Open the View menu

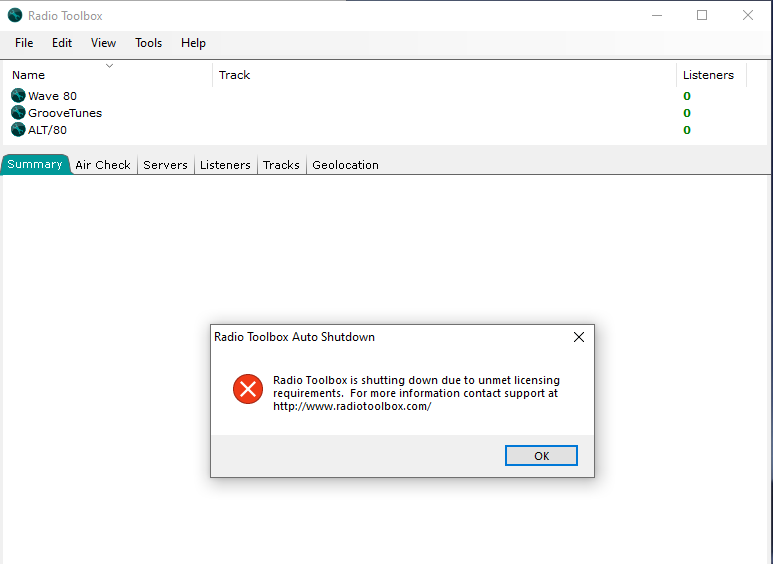103,43
